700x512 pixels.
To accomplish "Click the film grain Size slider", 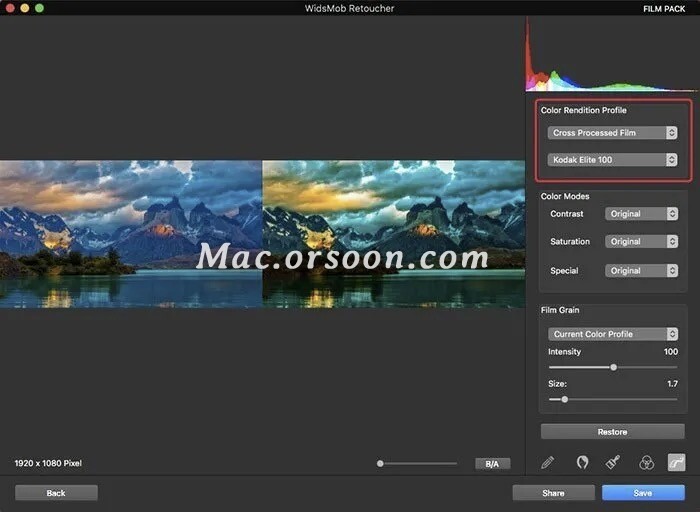I will pos(565,399).
